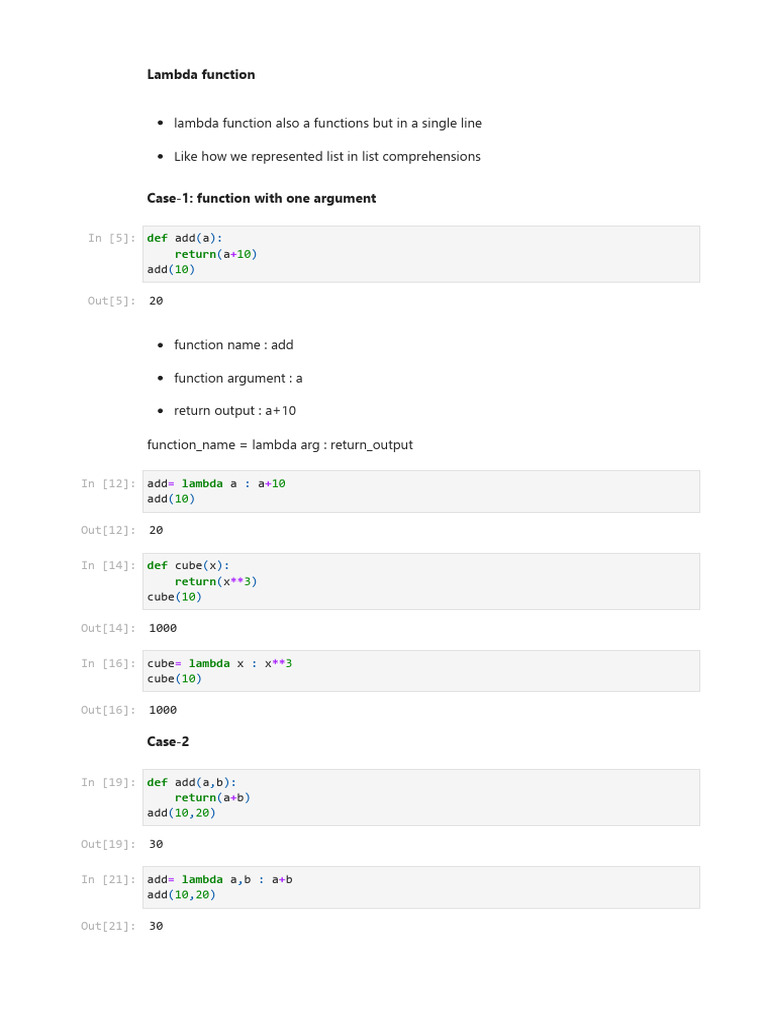Focus the In [19] def add(a,b) code cell
The height and width of the screenshot is (1024, 768).
click(421, 797)
